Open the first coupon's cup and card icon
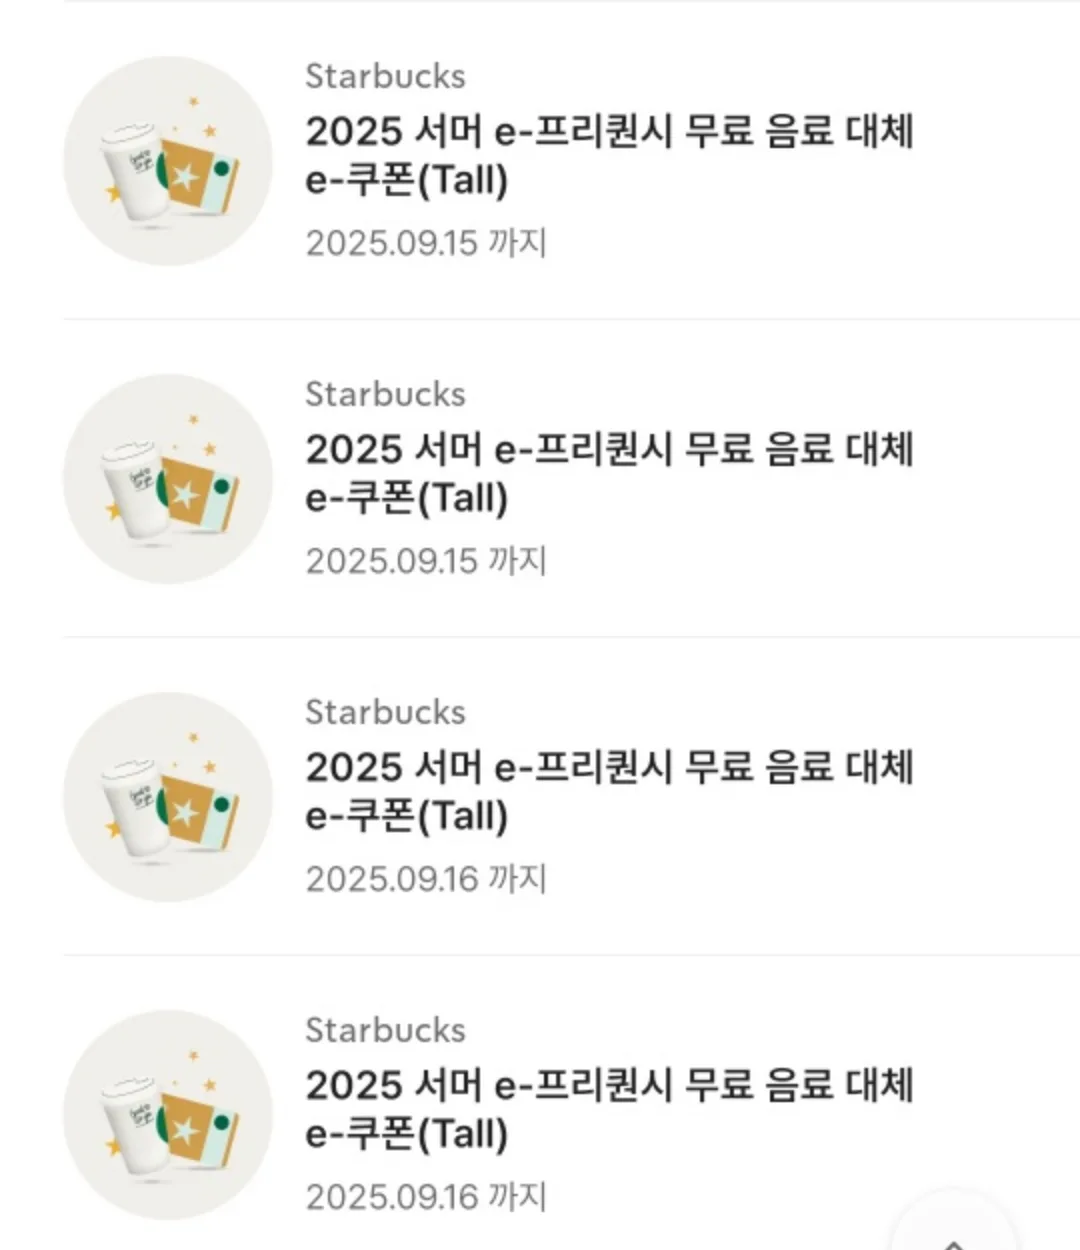The image size is (1080, 1250). 168,161
